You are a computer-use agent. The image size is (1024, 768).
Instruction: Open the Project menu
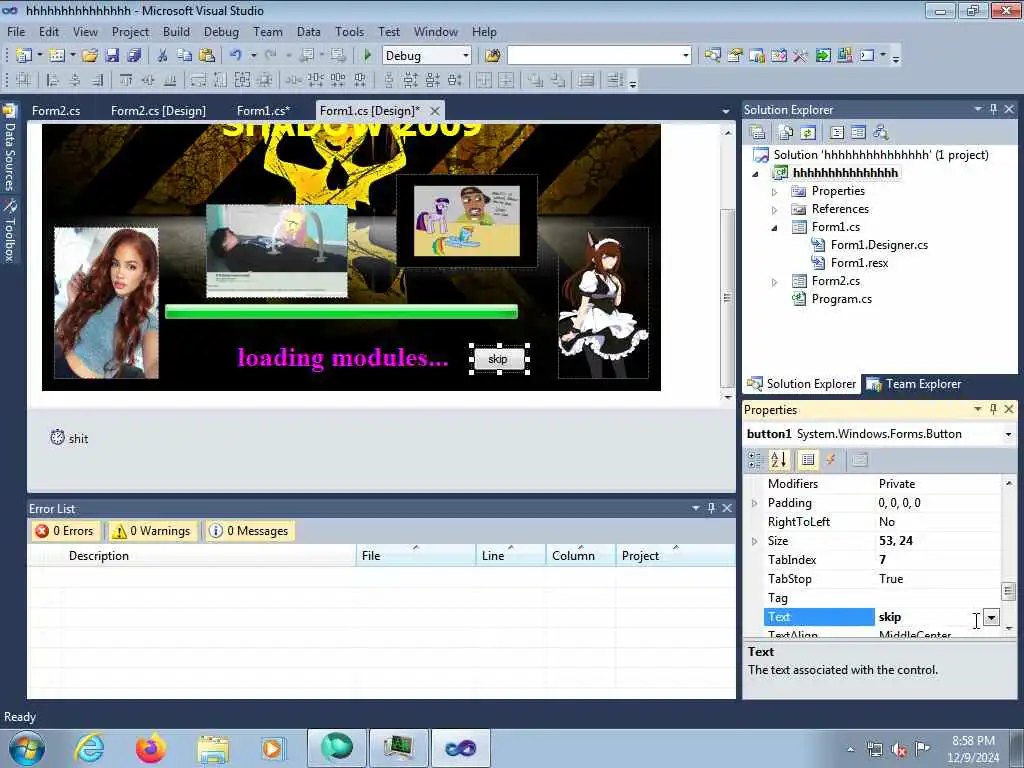[130, 31]
